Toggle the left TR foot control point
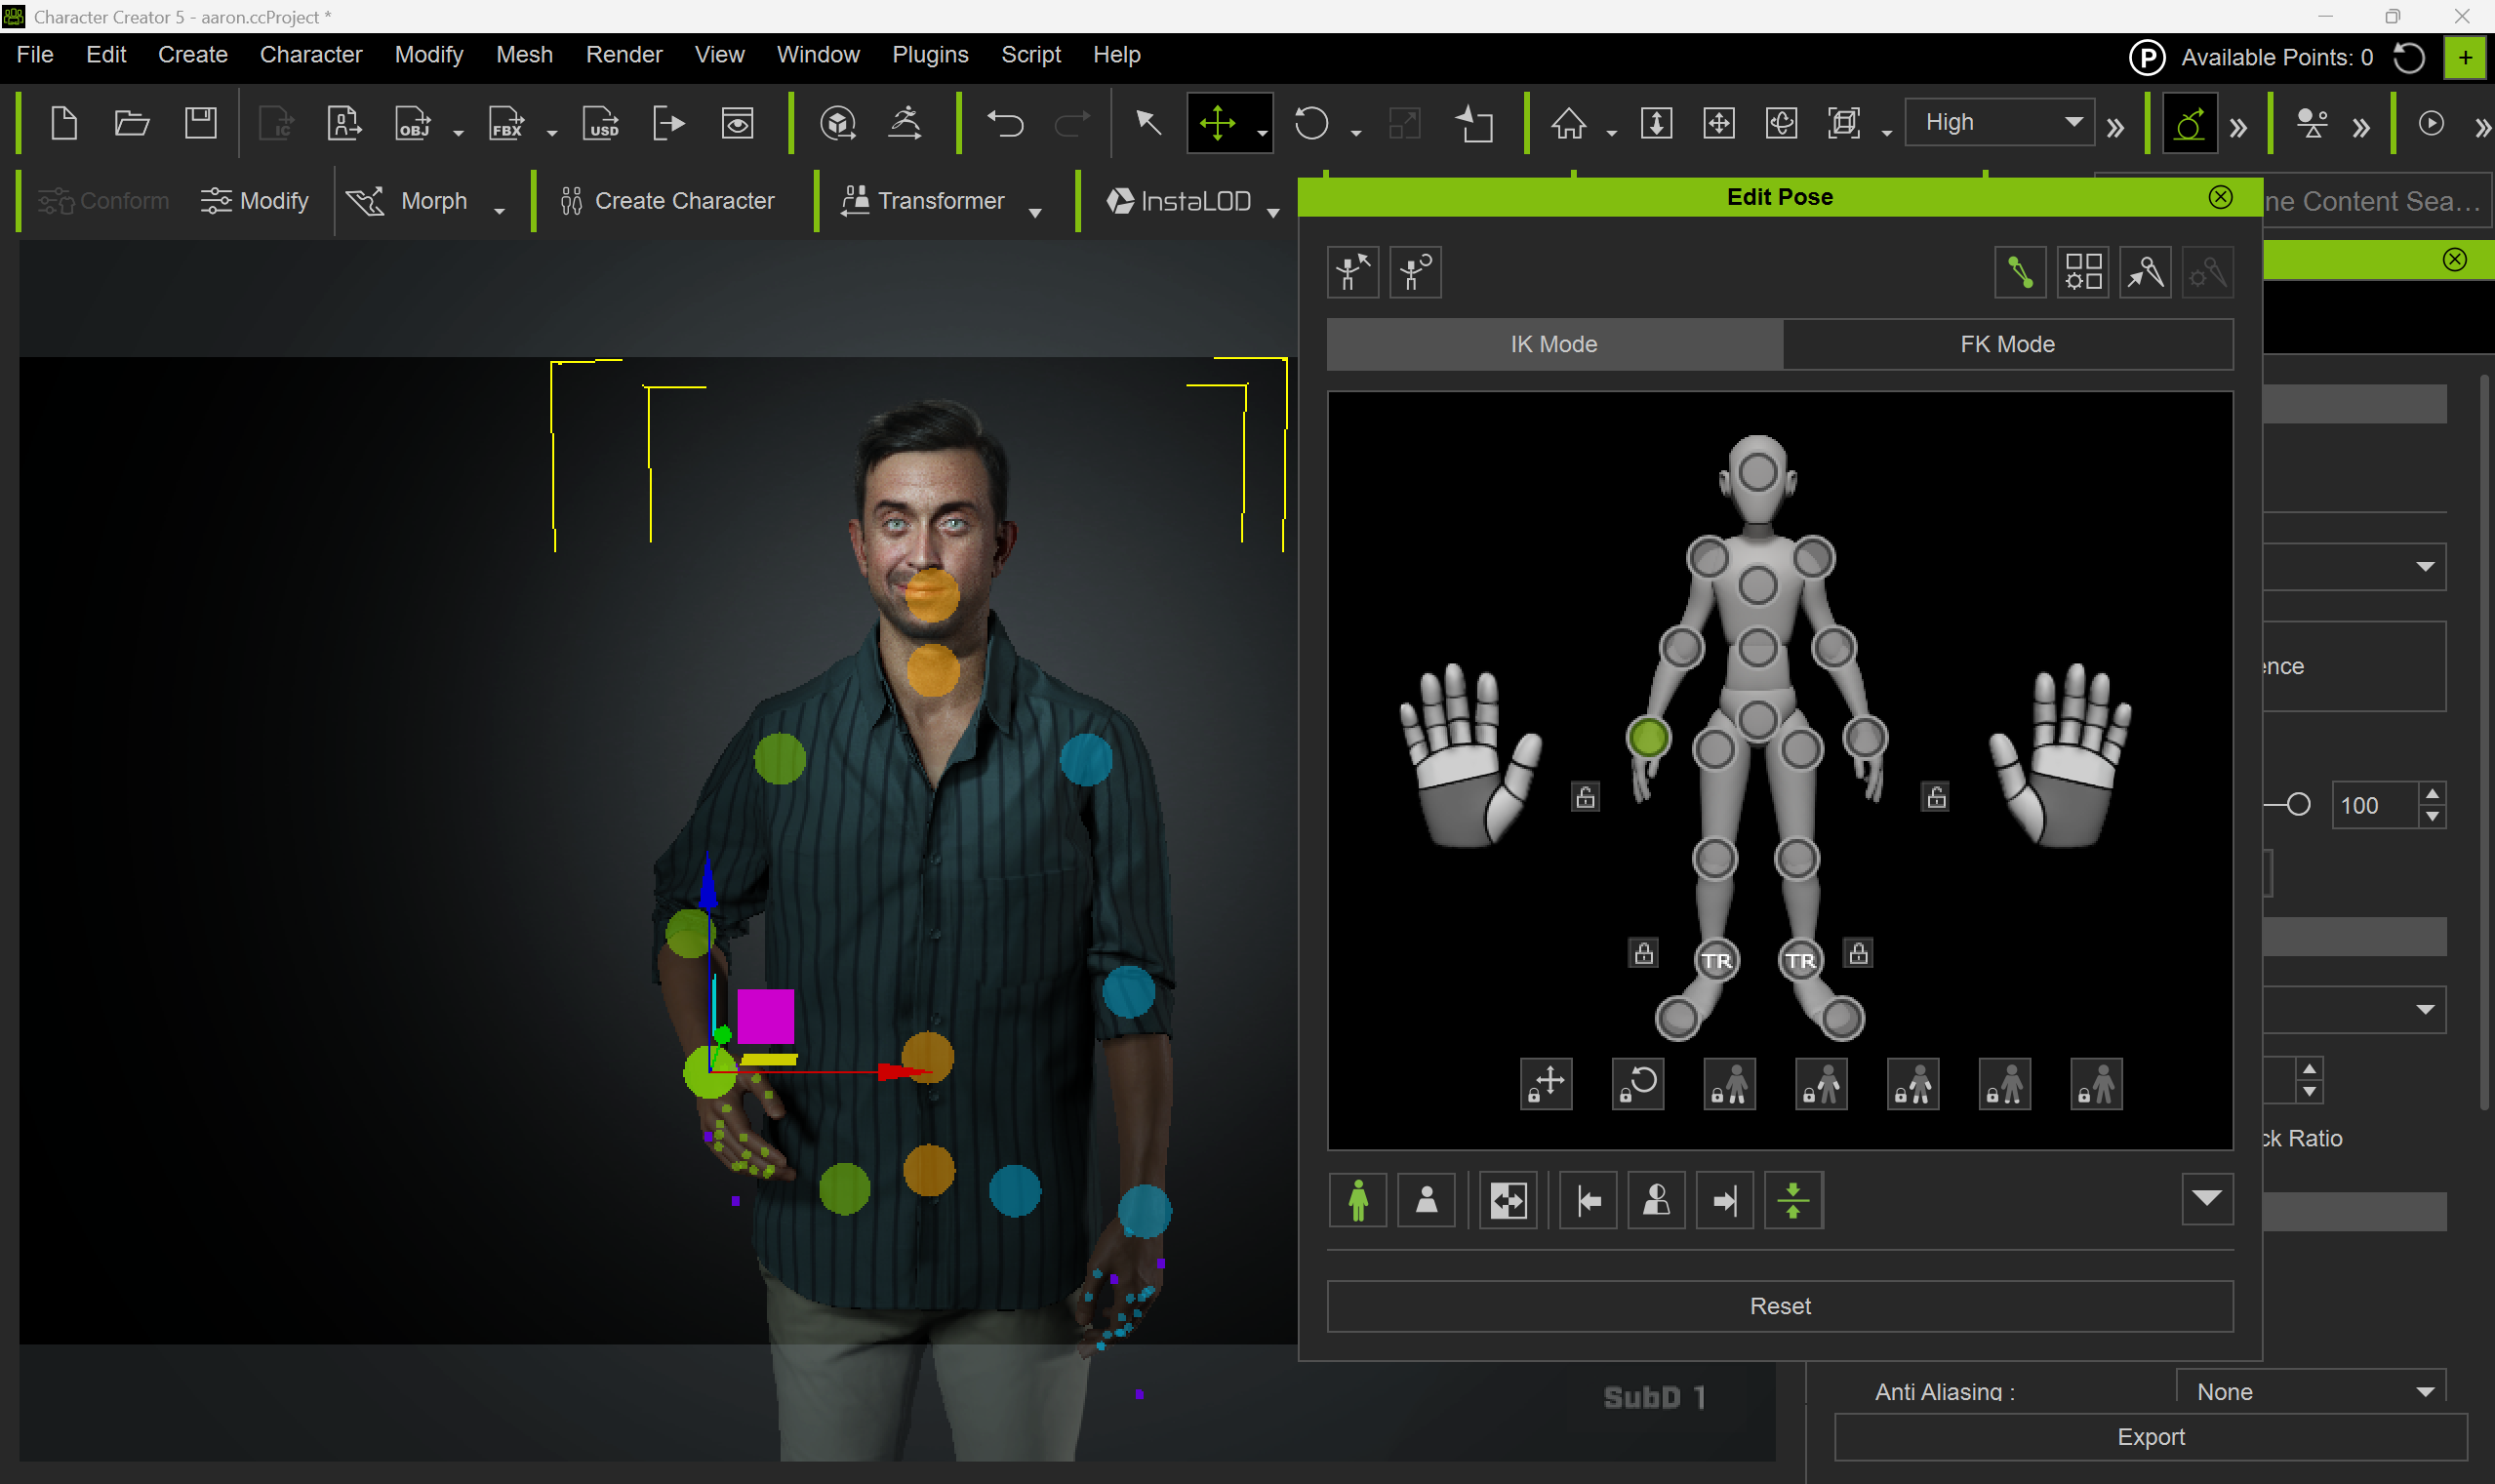 (1717, 960)
